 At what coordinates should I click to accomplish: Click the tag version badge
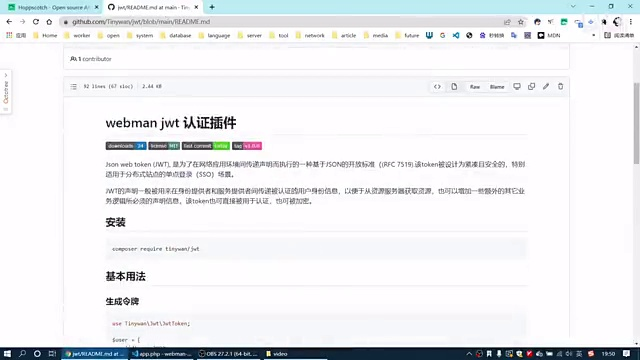[x=247, y=146]
